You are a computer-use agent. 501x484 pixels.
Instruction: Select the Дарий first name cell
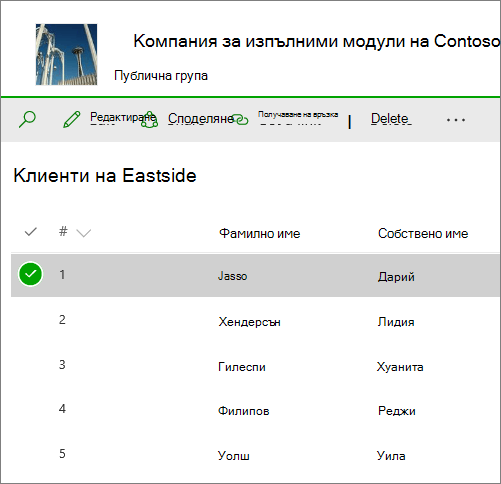click(x=396, y=277)
